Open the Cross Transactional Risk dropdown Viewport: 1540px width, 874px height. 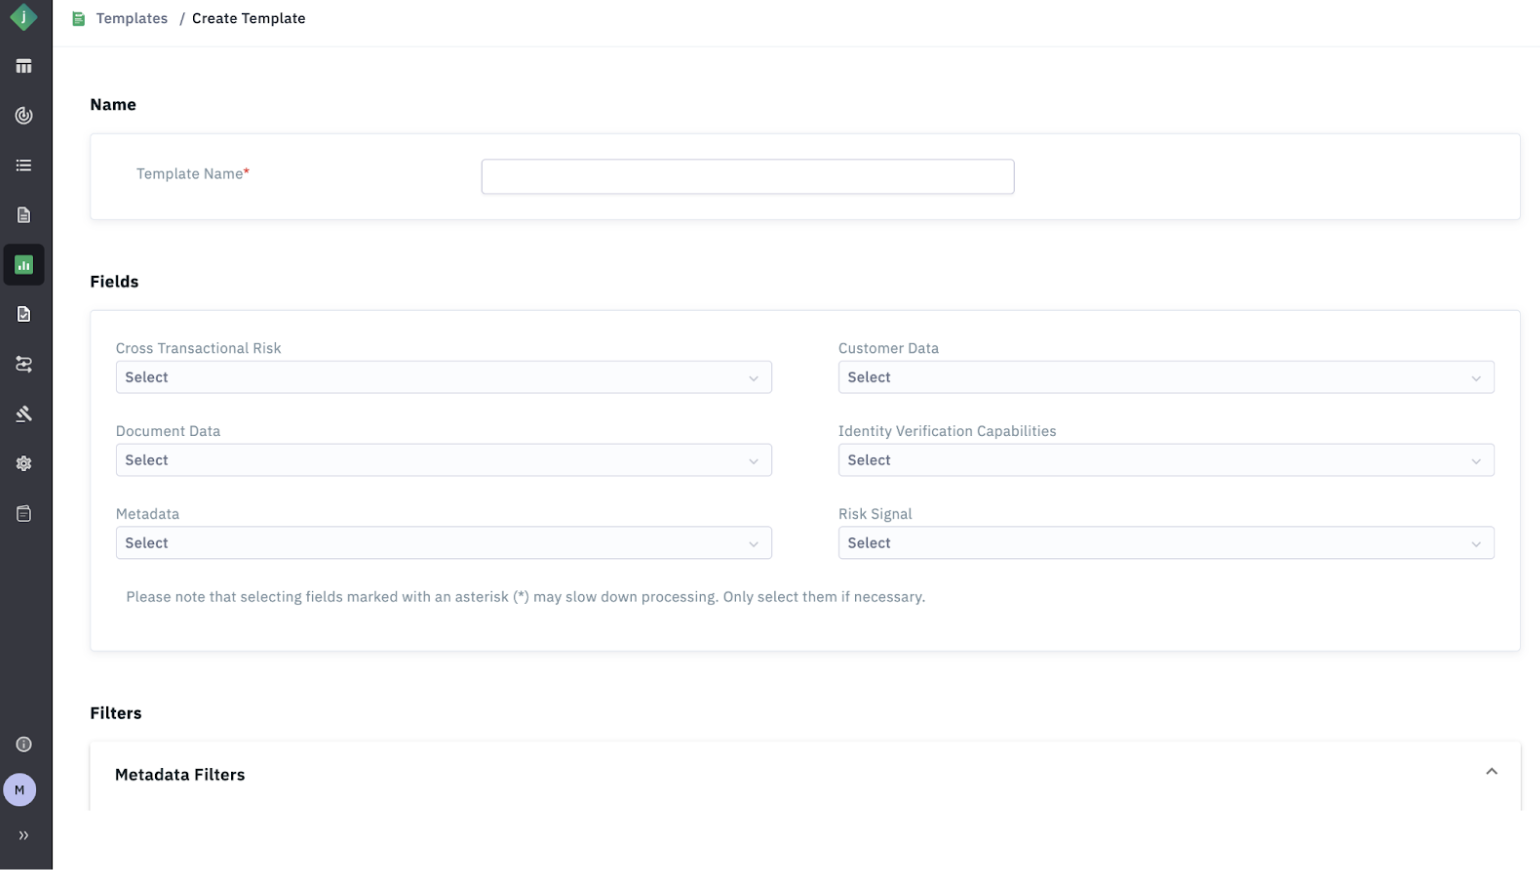pyautogui.click(x=443, y=378)
